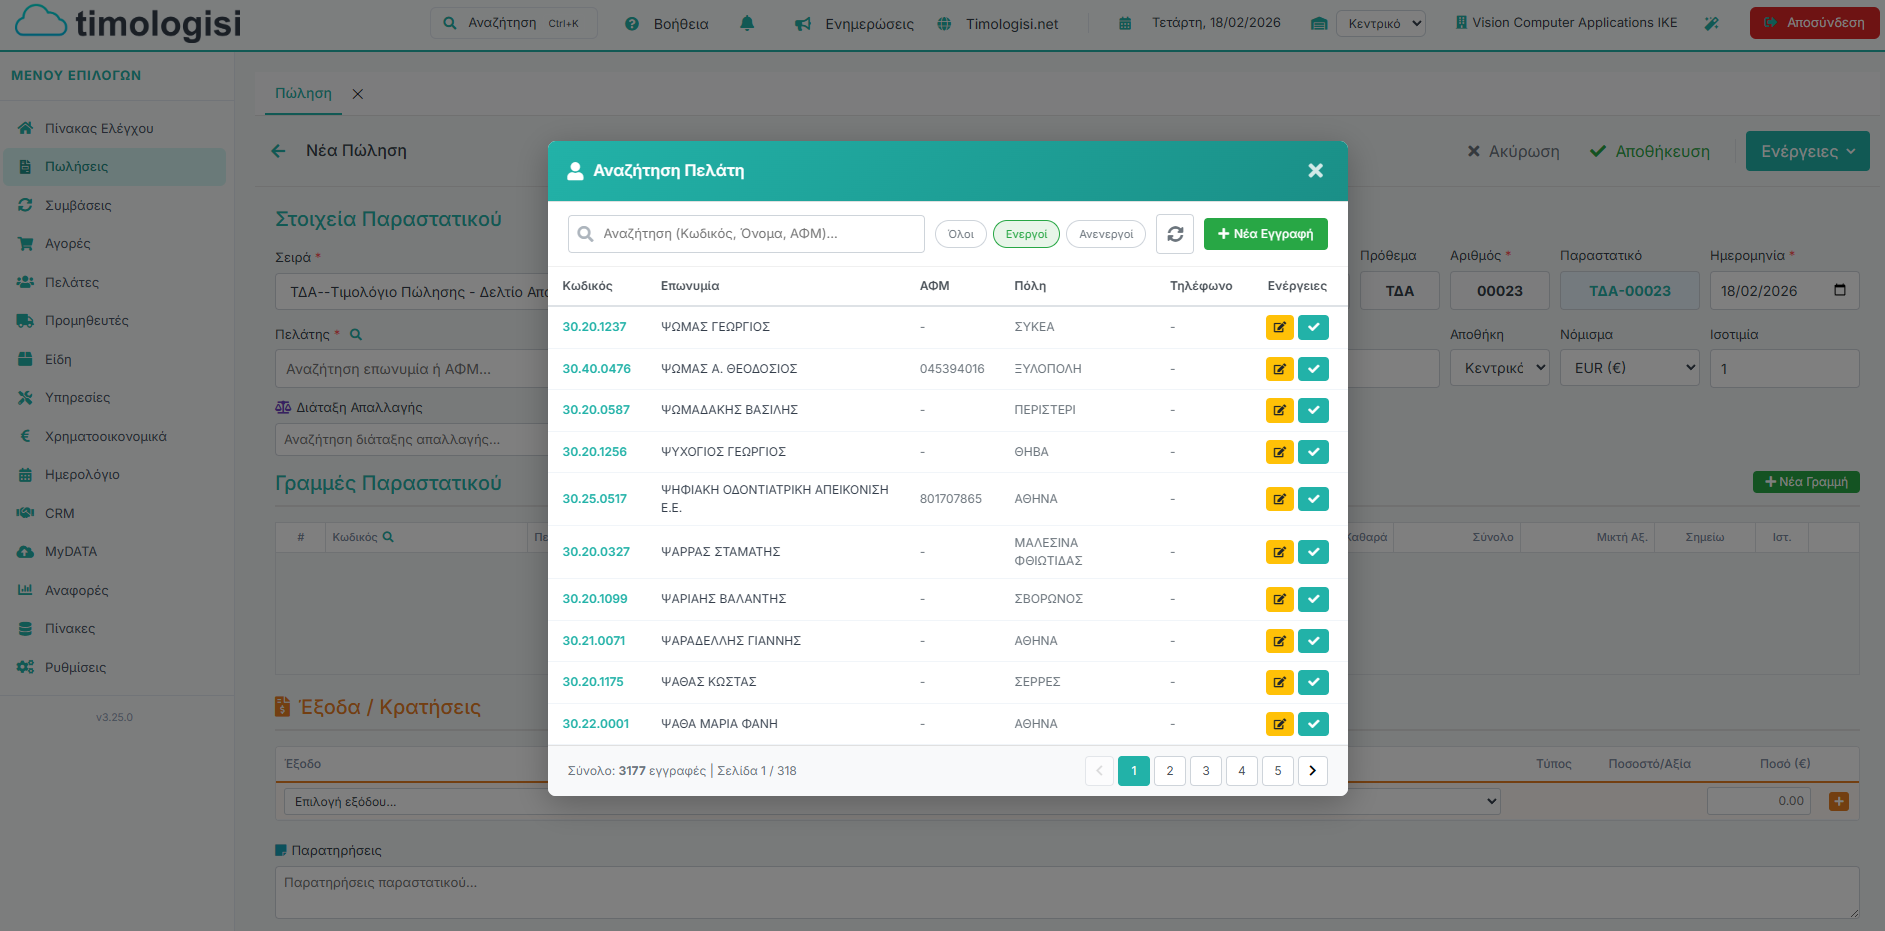Click the refresh icon in customer search

1175,234
